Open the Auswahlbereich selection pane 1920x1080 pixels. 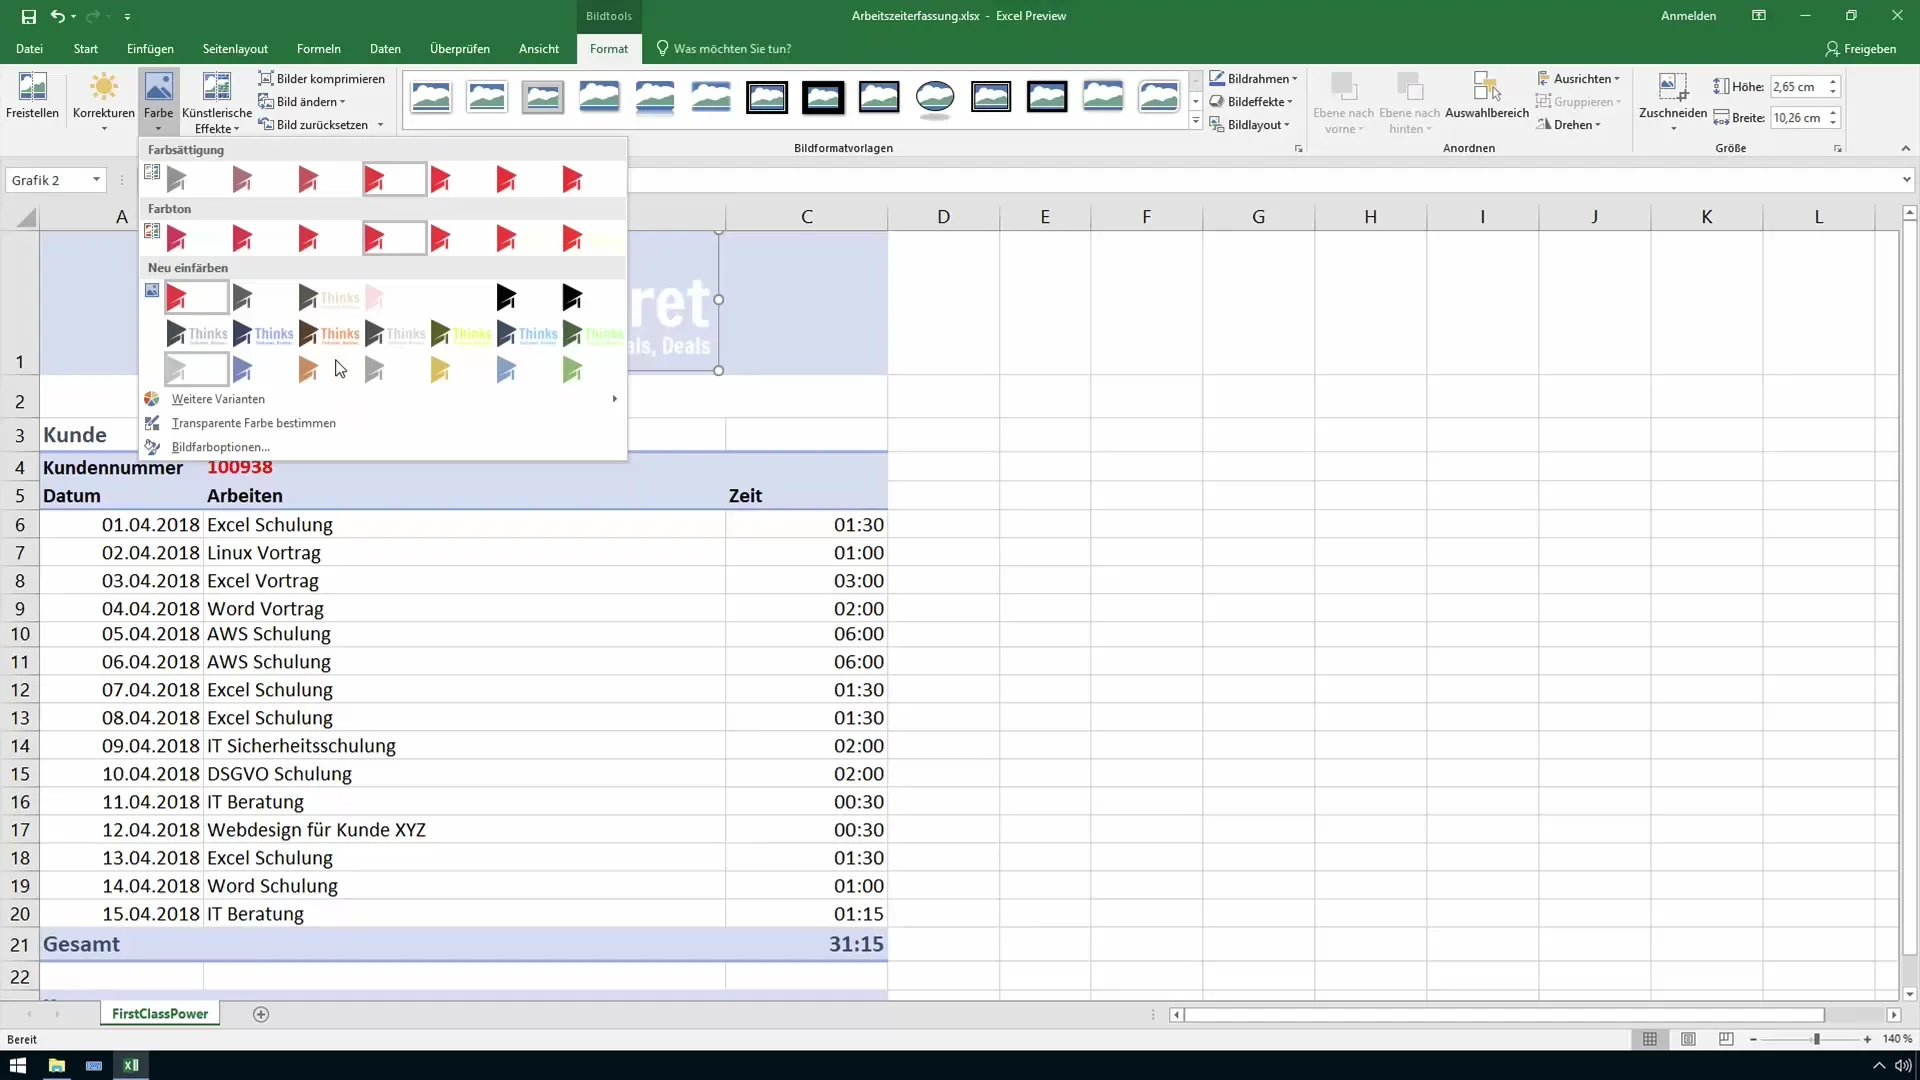point(1487,96)
